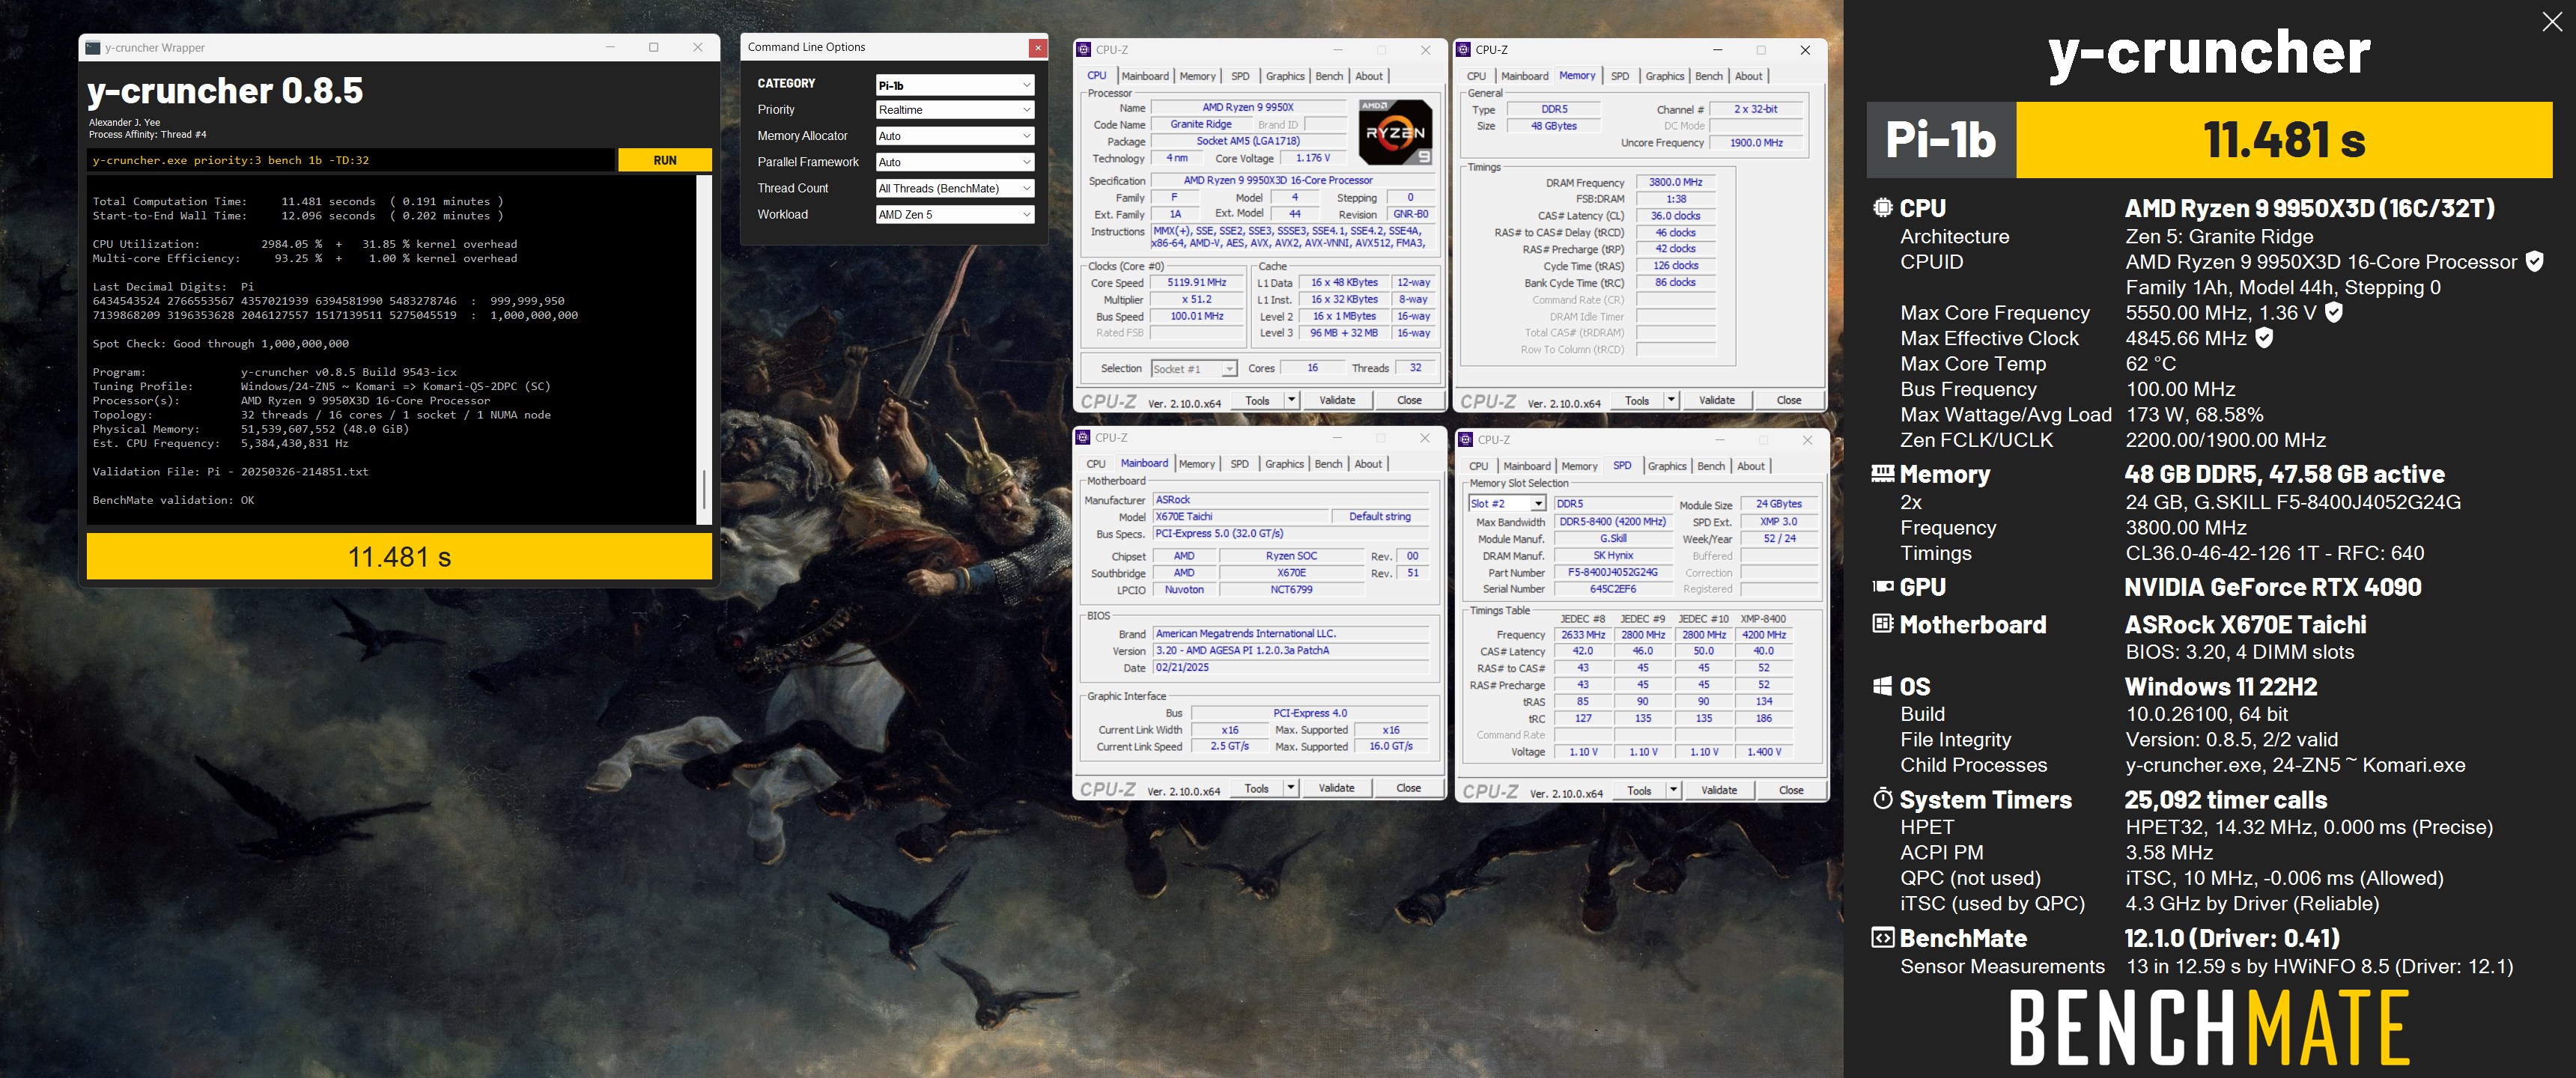Click Close in the CPU tab CPU-Z window

1409,400
